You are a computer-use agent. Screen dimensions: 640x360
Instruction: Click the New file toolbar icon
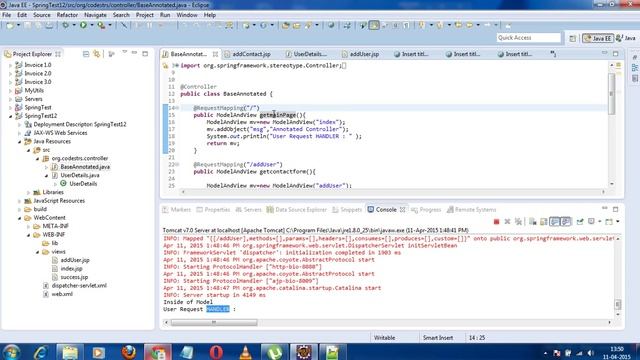10,25
